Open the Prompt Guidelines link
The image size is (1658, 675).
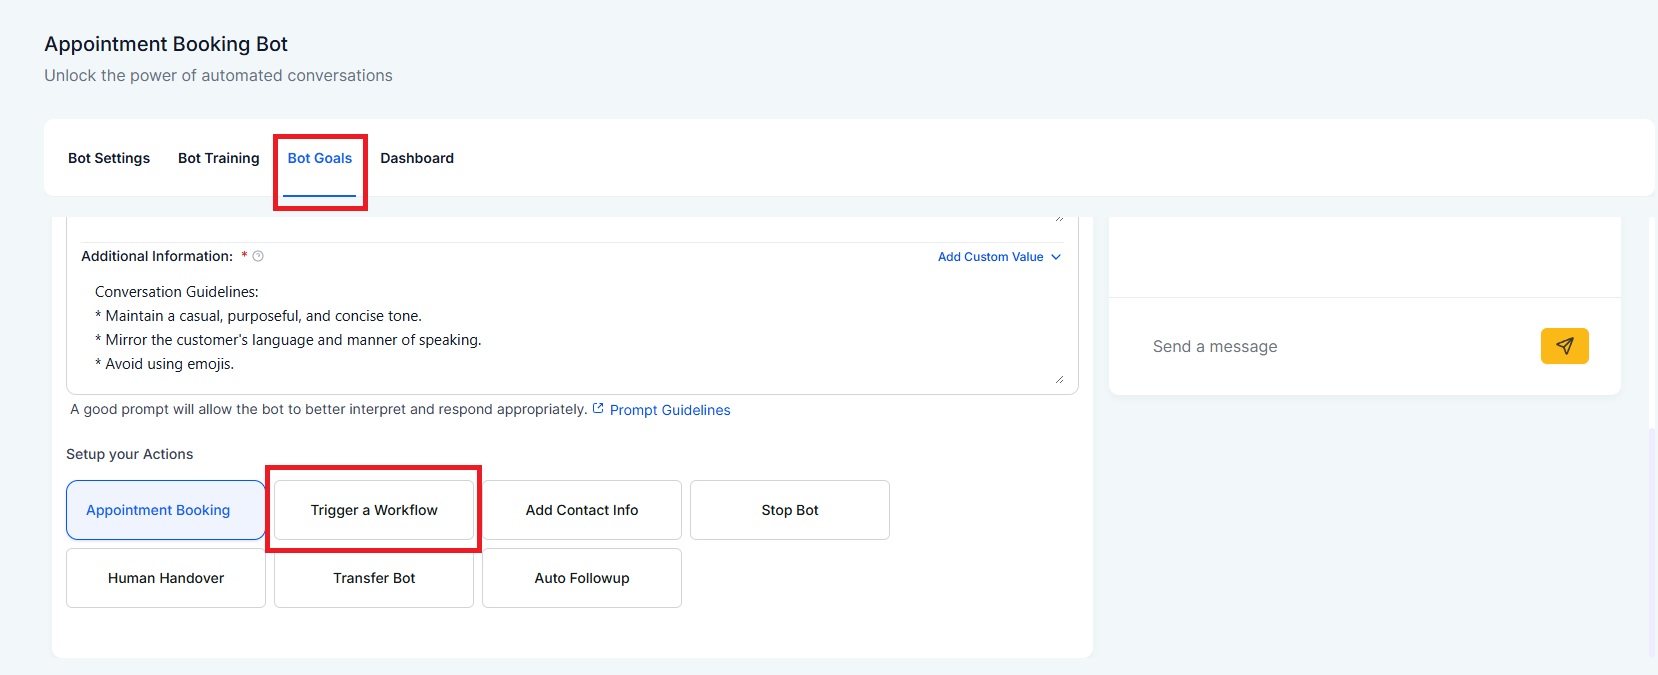pyautogui.click(x=670, y=410)
